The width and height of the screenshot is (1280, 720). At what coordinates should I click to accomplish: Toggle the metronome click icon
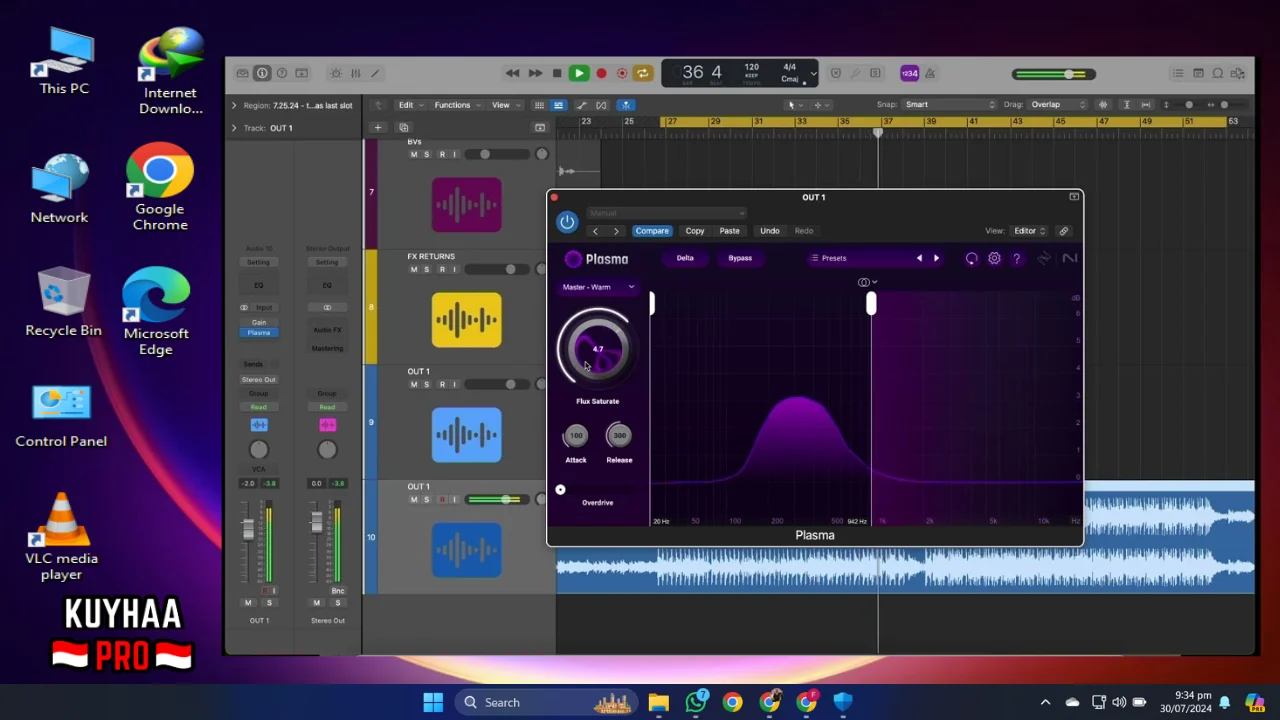tap(930, 73)
